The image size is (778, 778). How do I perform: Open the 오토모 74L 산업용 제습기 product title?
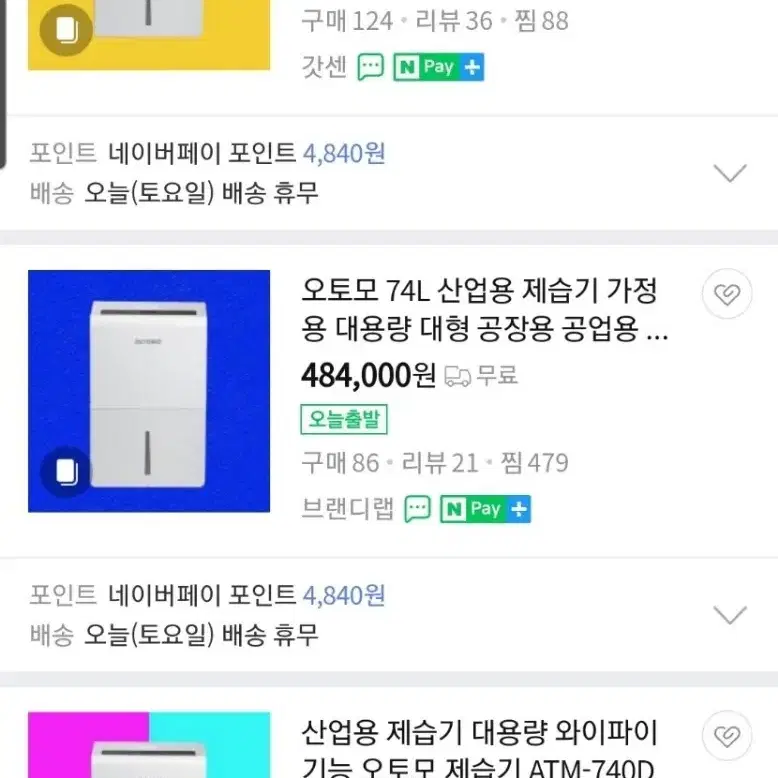pos(484,310)
